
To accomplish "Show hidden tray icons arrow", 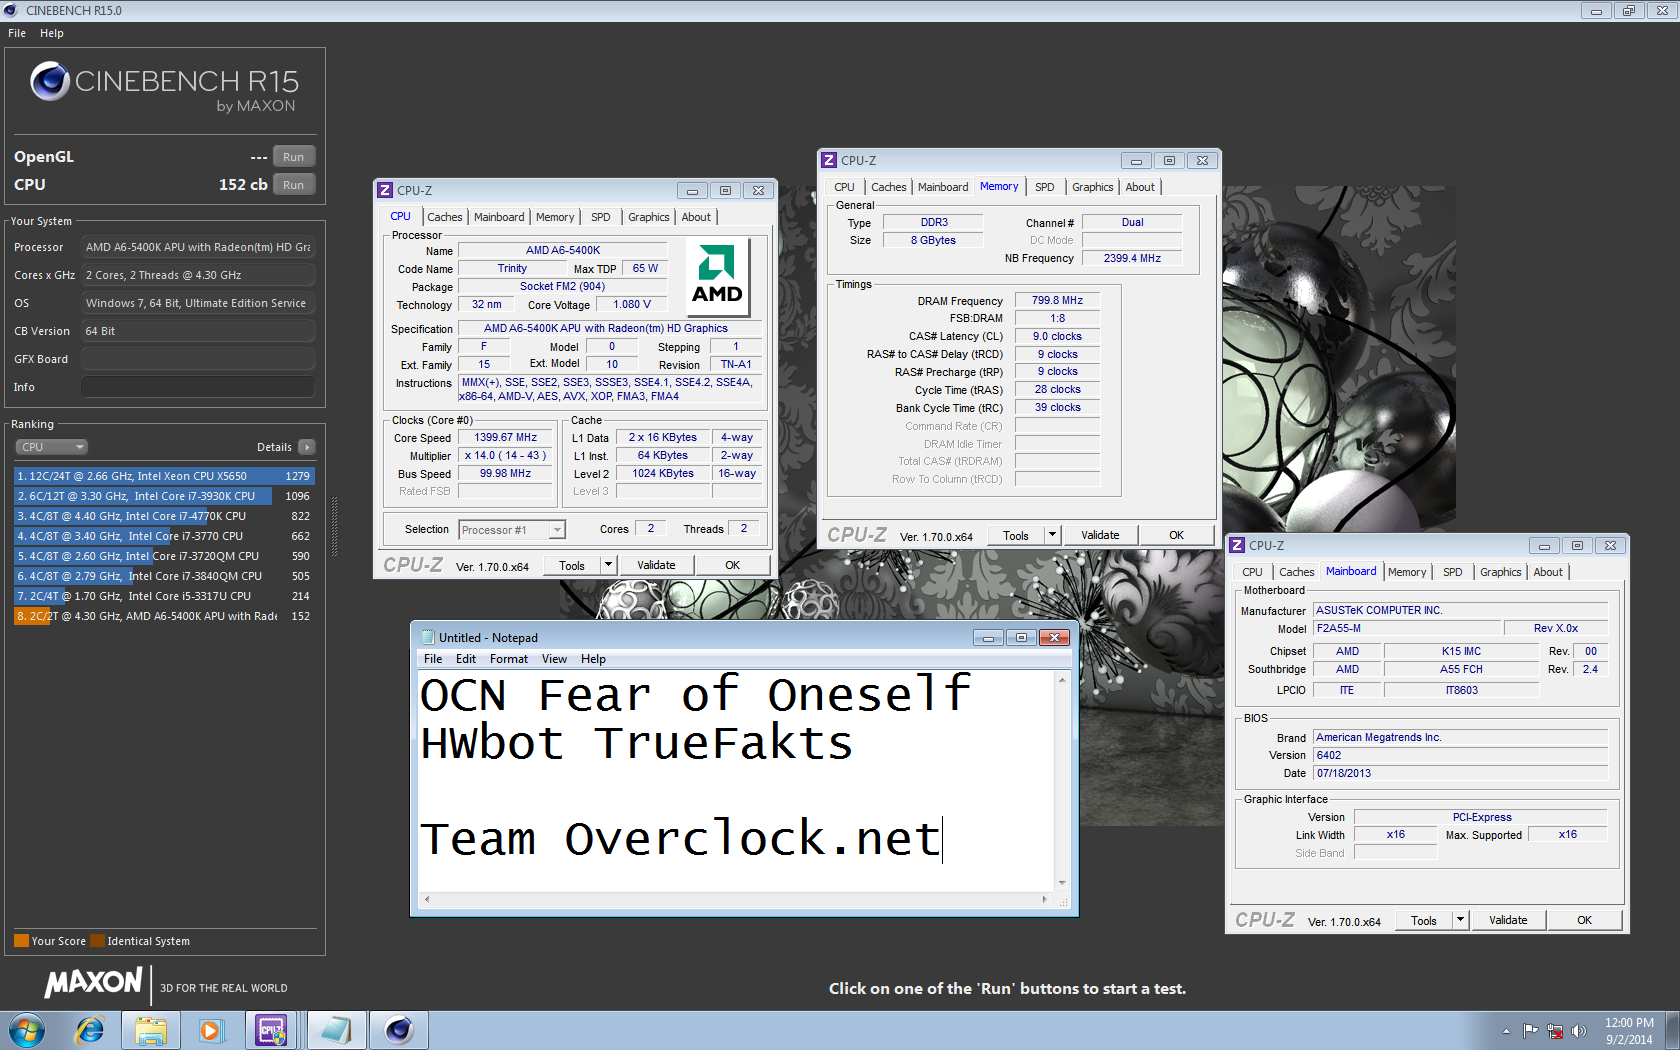I will coord(1506,1031).
